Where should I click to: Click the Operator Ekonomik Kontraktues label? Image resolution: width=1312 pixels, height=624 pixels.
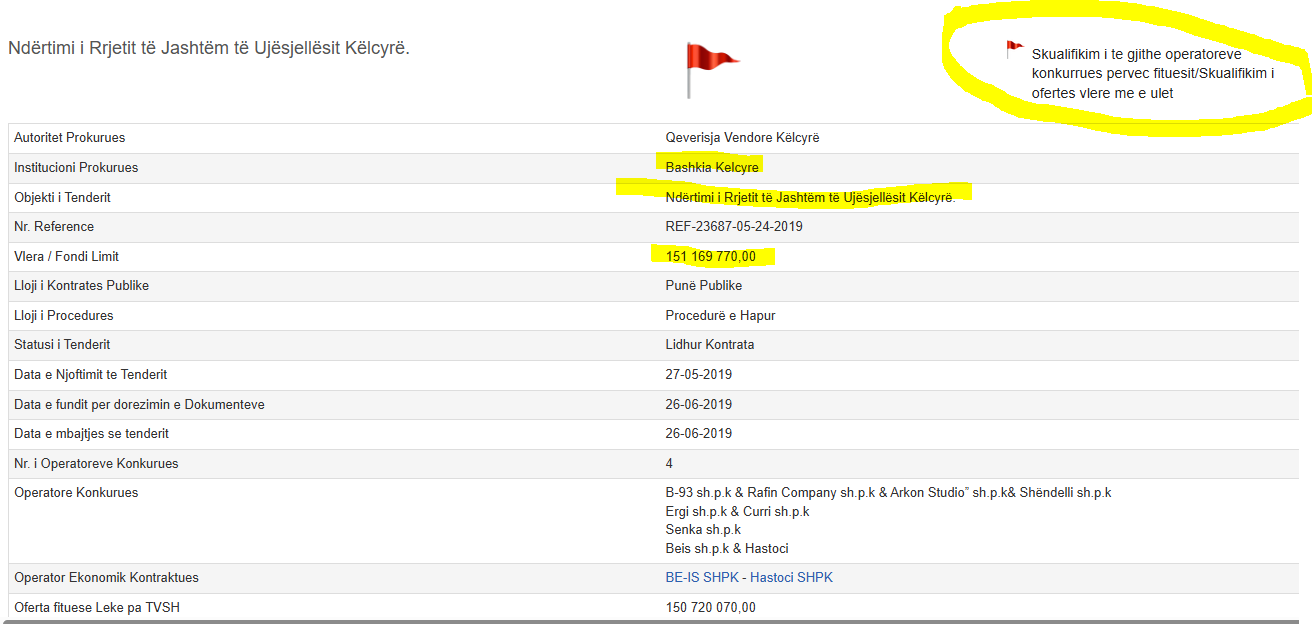[106, 578]
